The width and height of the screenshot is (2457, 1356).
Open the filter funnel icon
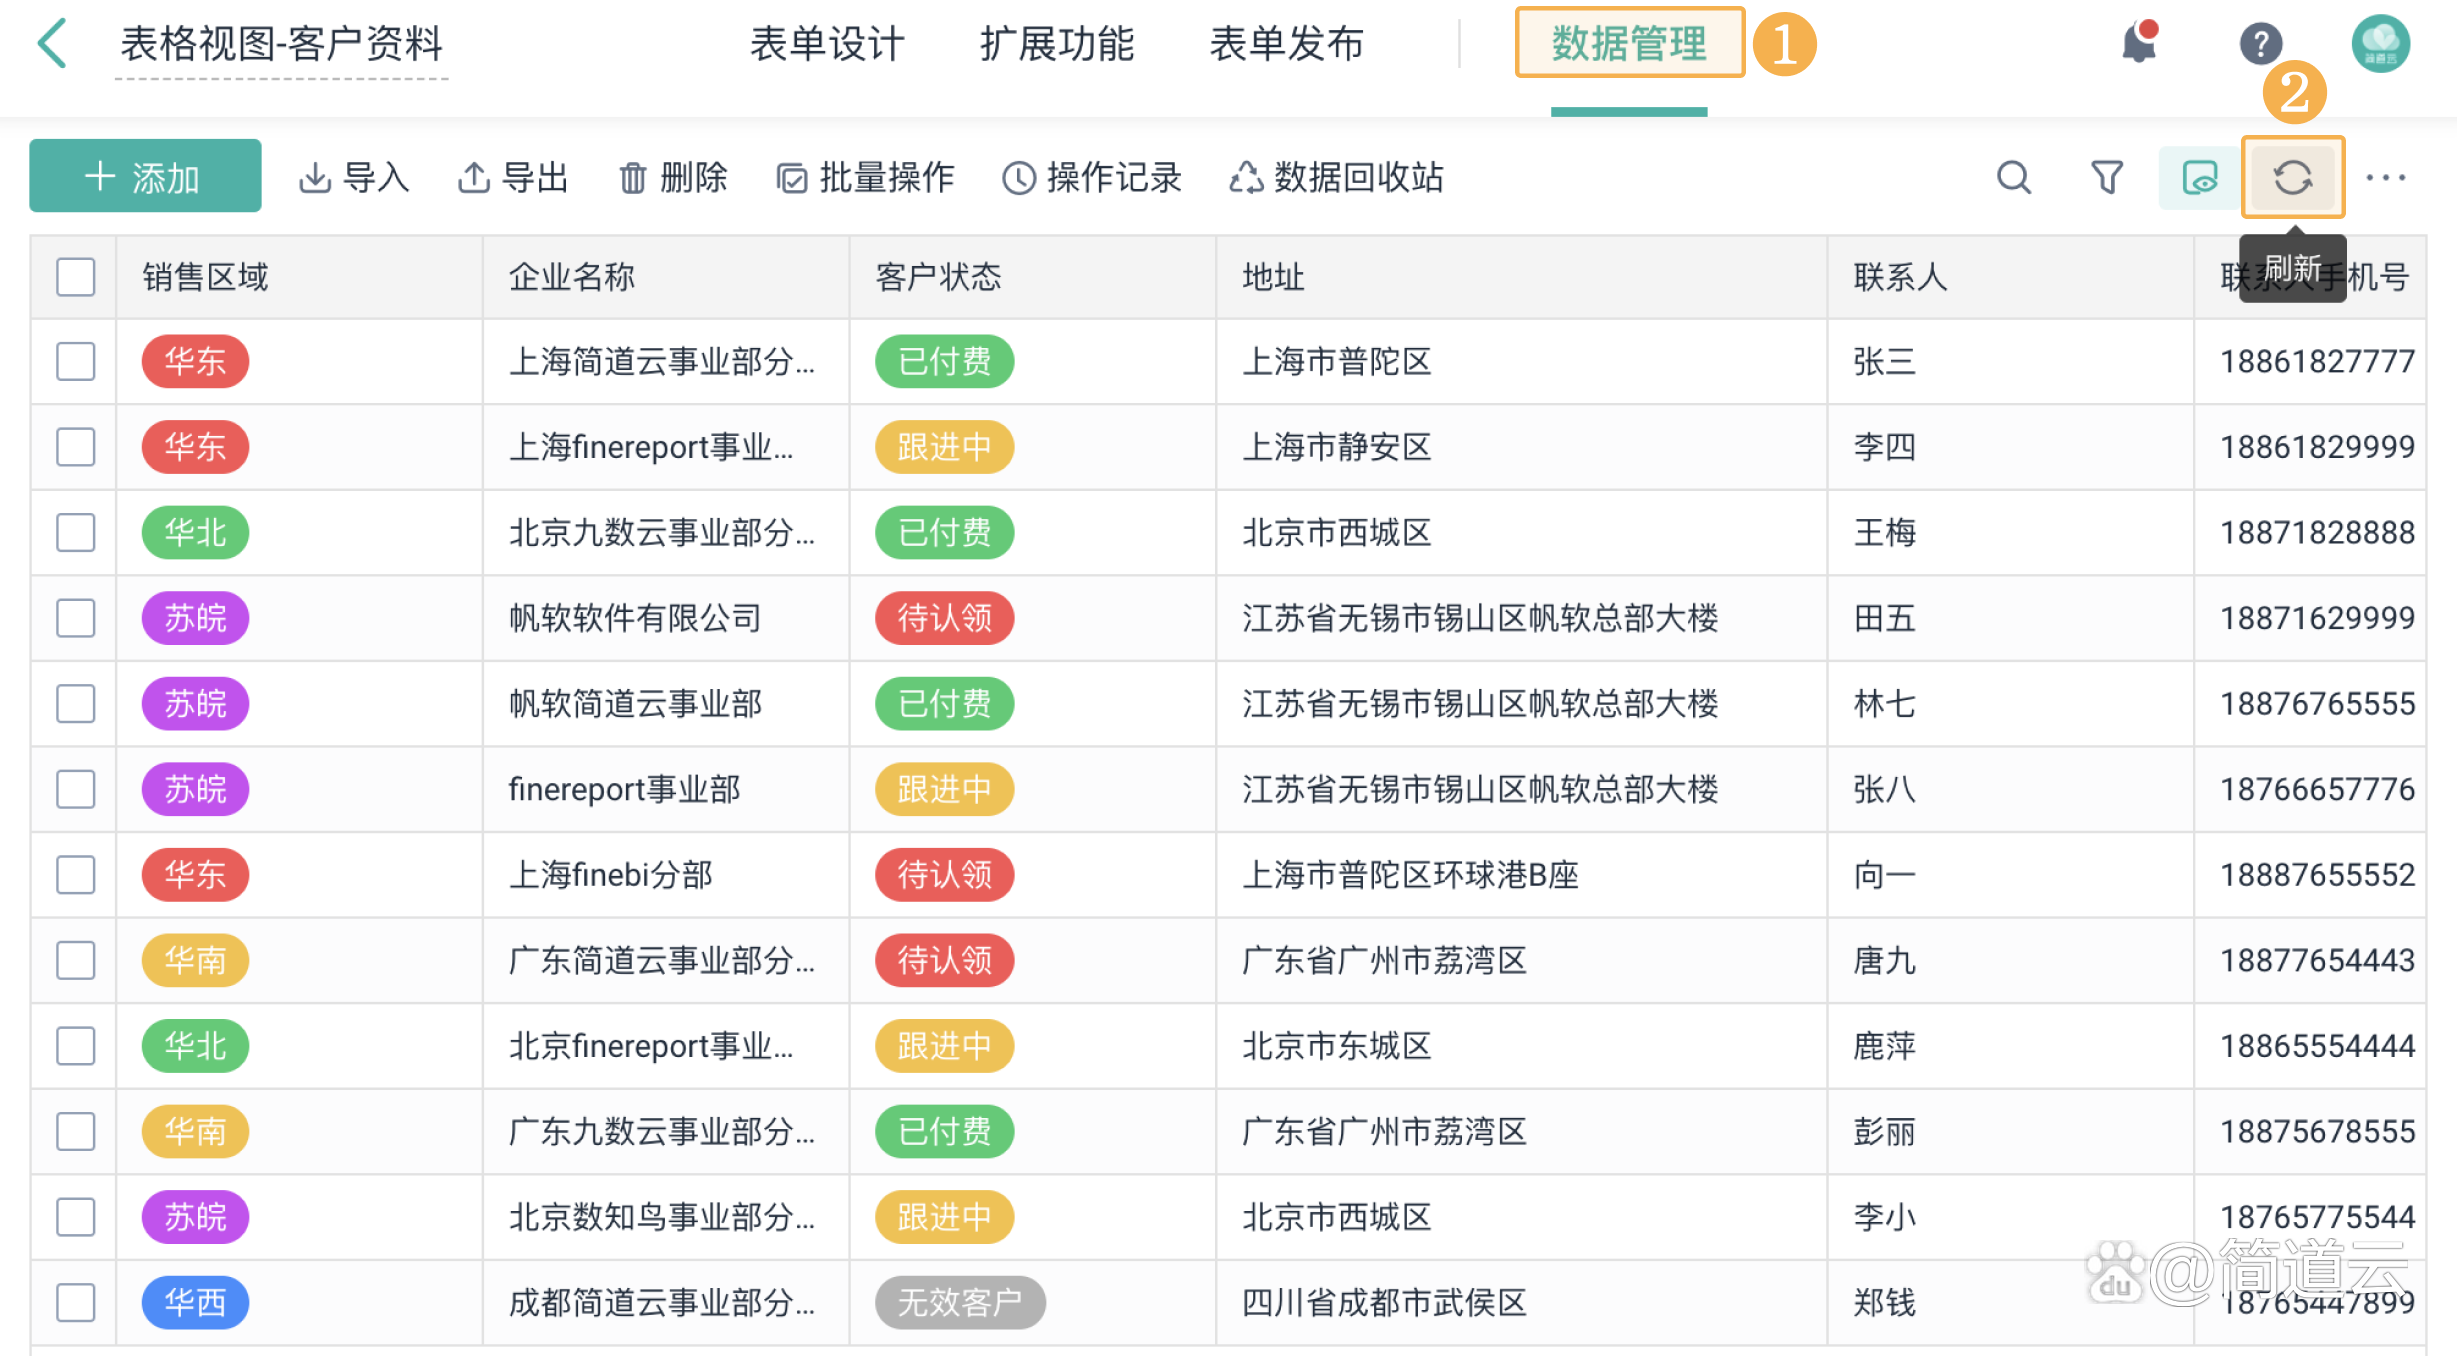(2107, 178)
